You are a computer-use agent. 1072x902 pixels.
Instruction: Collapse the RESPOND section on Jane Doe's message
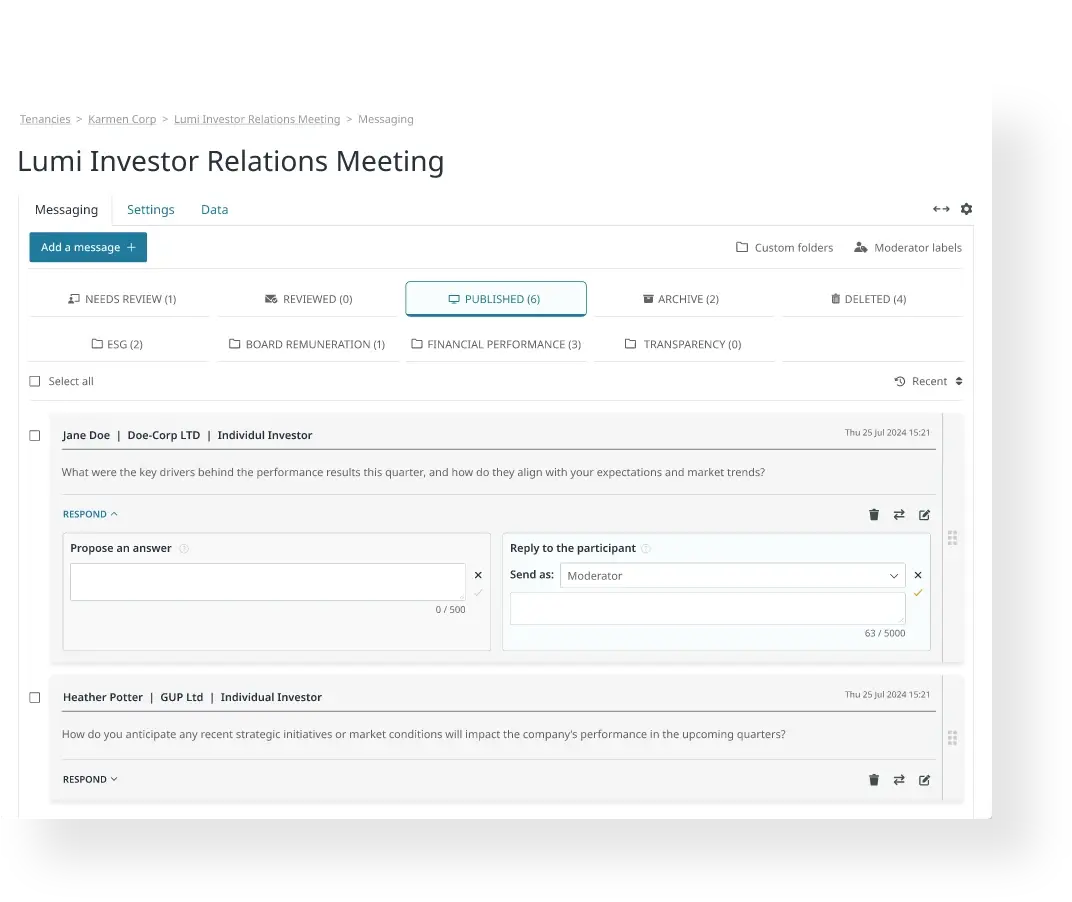pyautogui.click(x=89, y=513)
